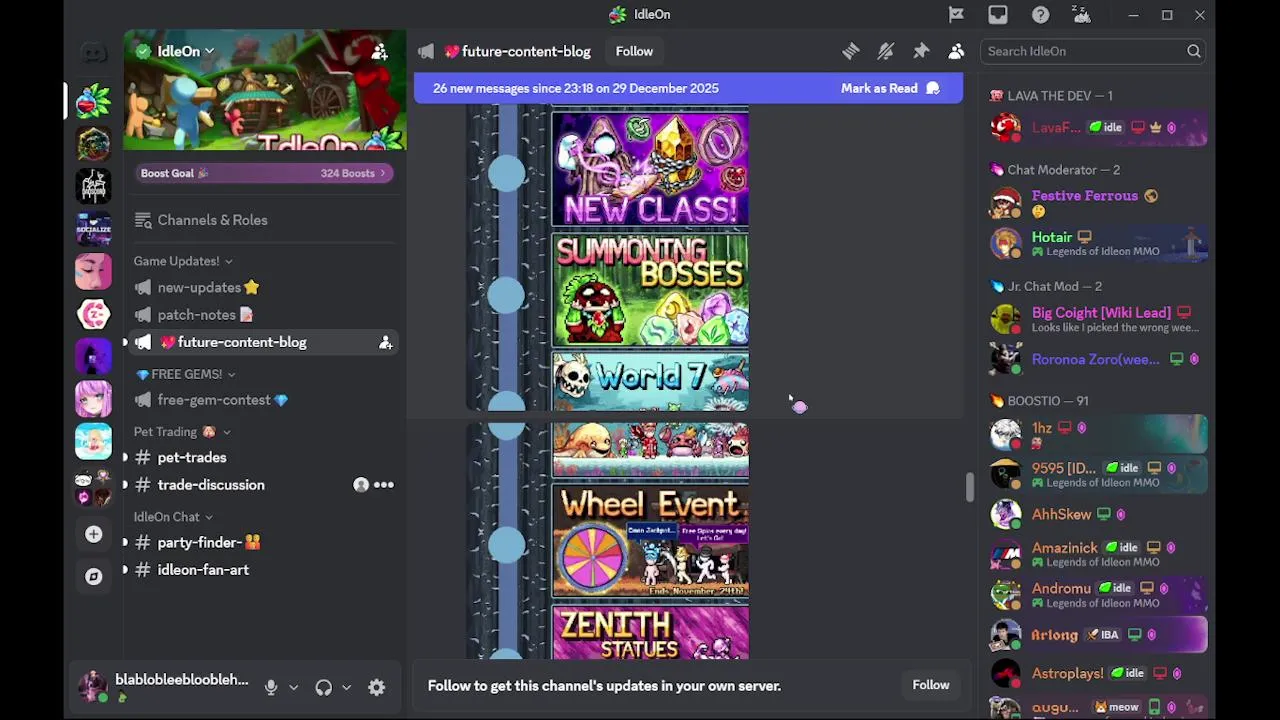This screenshot has height=720, width=1280.
Task: Open Discord direct messages home icon
Action: tap(93, 52)
